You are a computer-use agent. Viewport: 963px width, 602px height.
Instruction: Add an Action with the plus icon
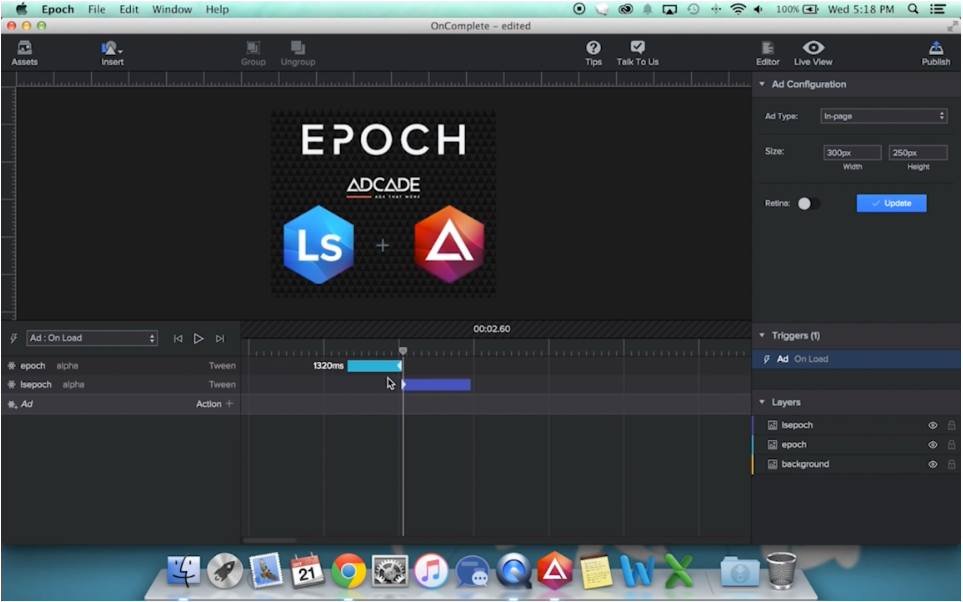pyautogui.click(x=230, y=404)
